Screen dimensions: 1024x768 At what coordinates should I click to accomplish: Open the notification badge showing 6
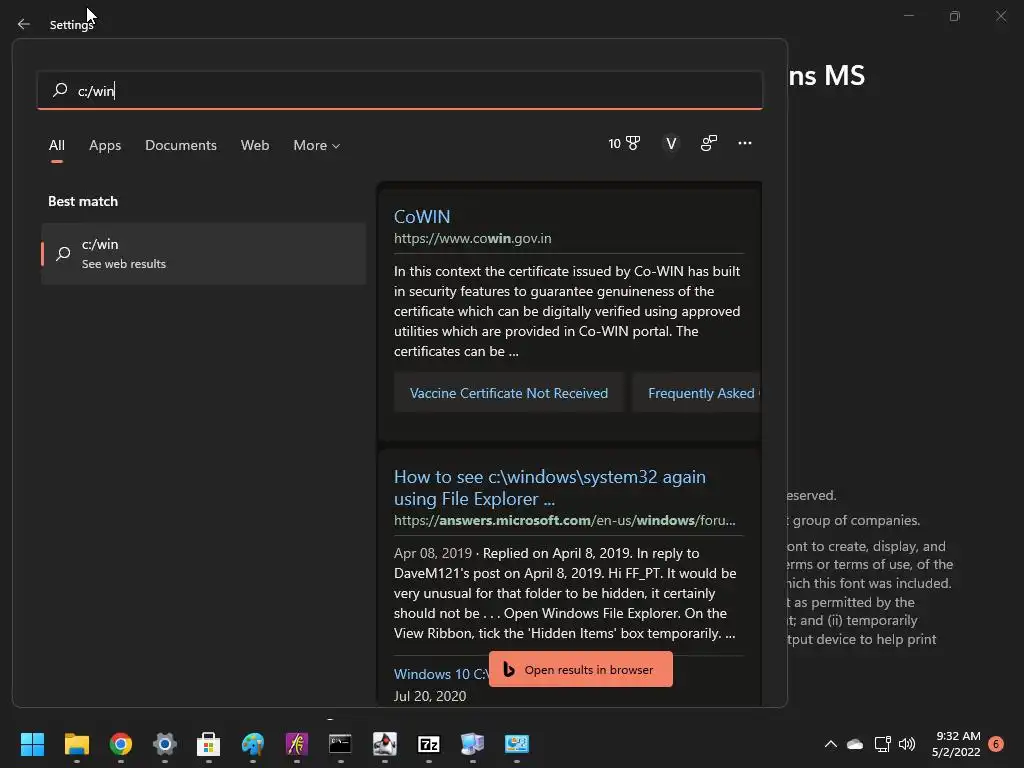(x=996, y=744)
